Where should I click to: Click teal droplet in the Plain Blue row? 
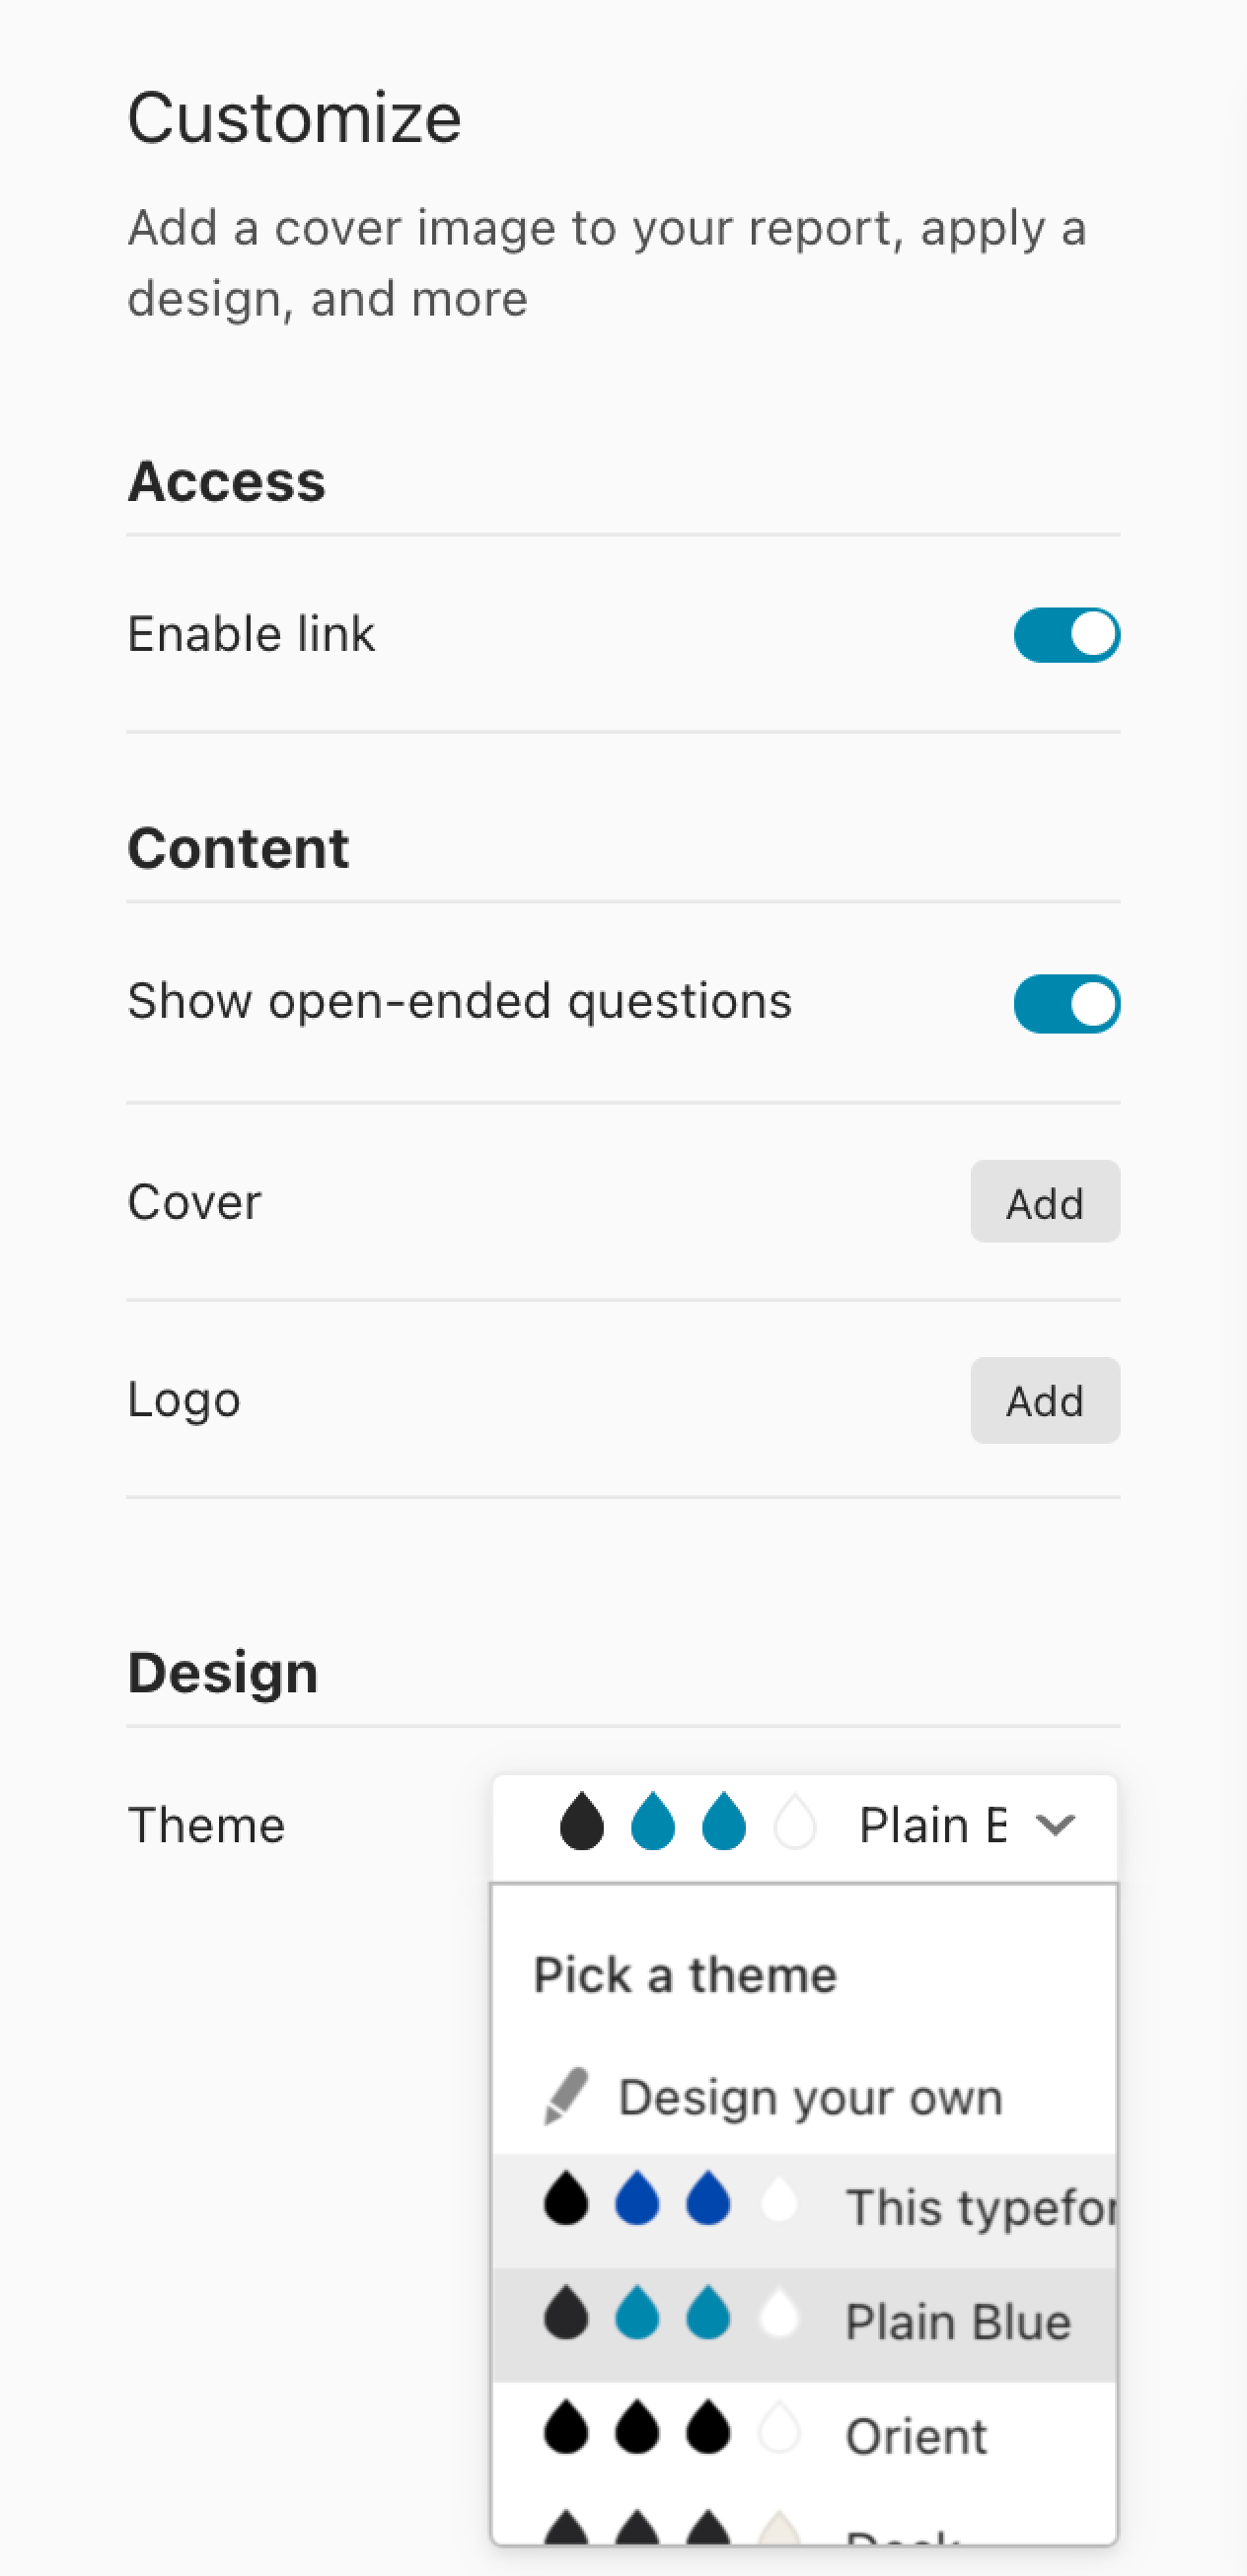pyautogui.click(x=637, y=2314)
